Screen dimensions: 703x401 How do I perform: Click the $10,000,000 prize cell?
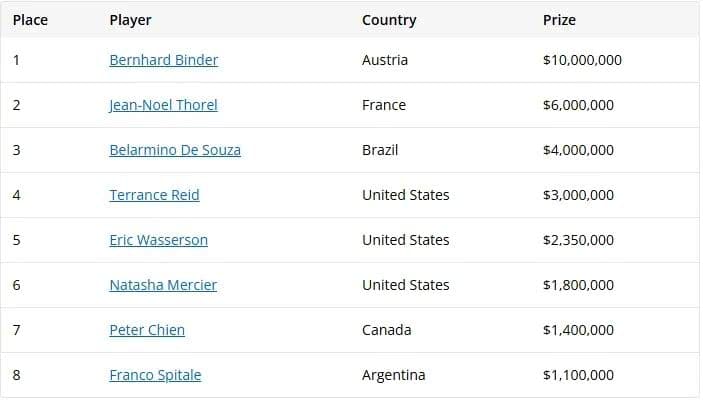[582, 60]
